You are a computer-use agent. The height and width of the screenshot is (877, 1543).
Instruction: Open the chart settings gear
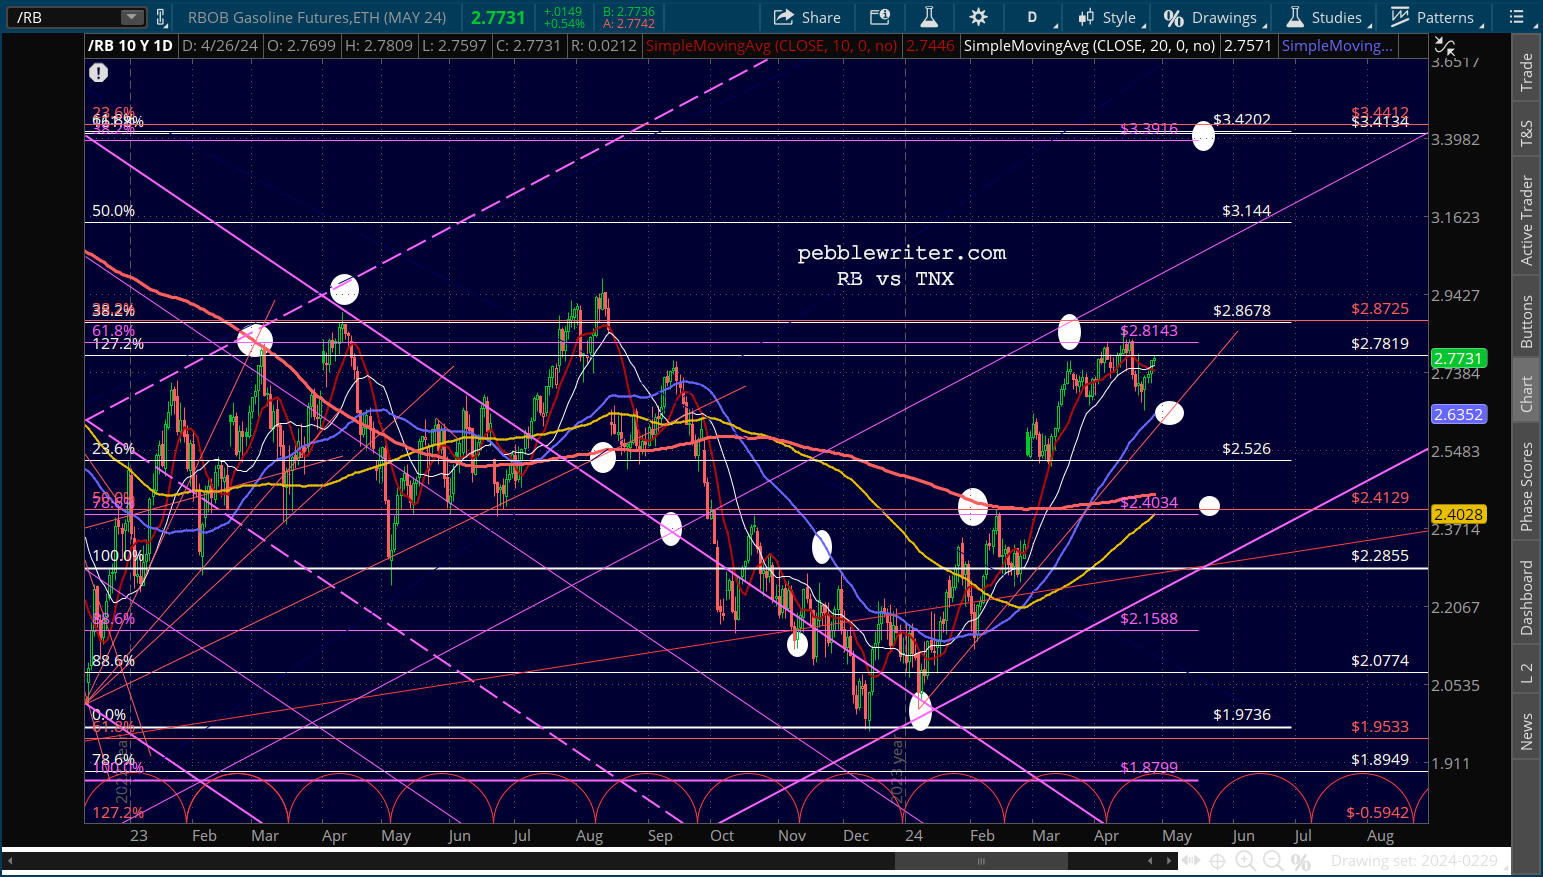[x=978, y=17]
